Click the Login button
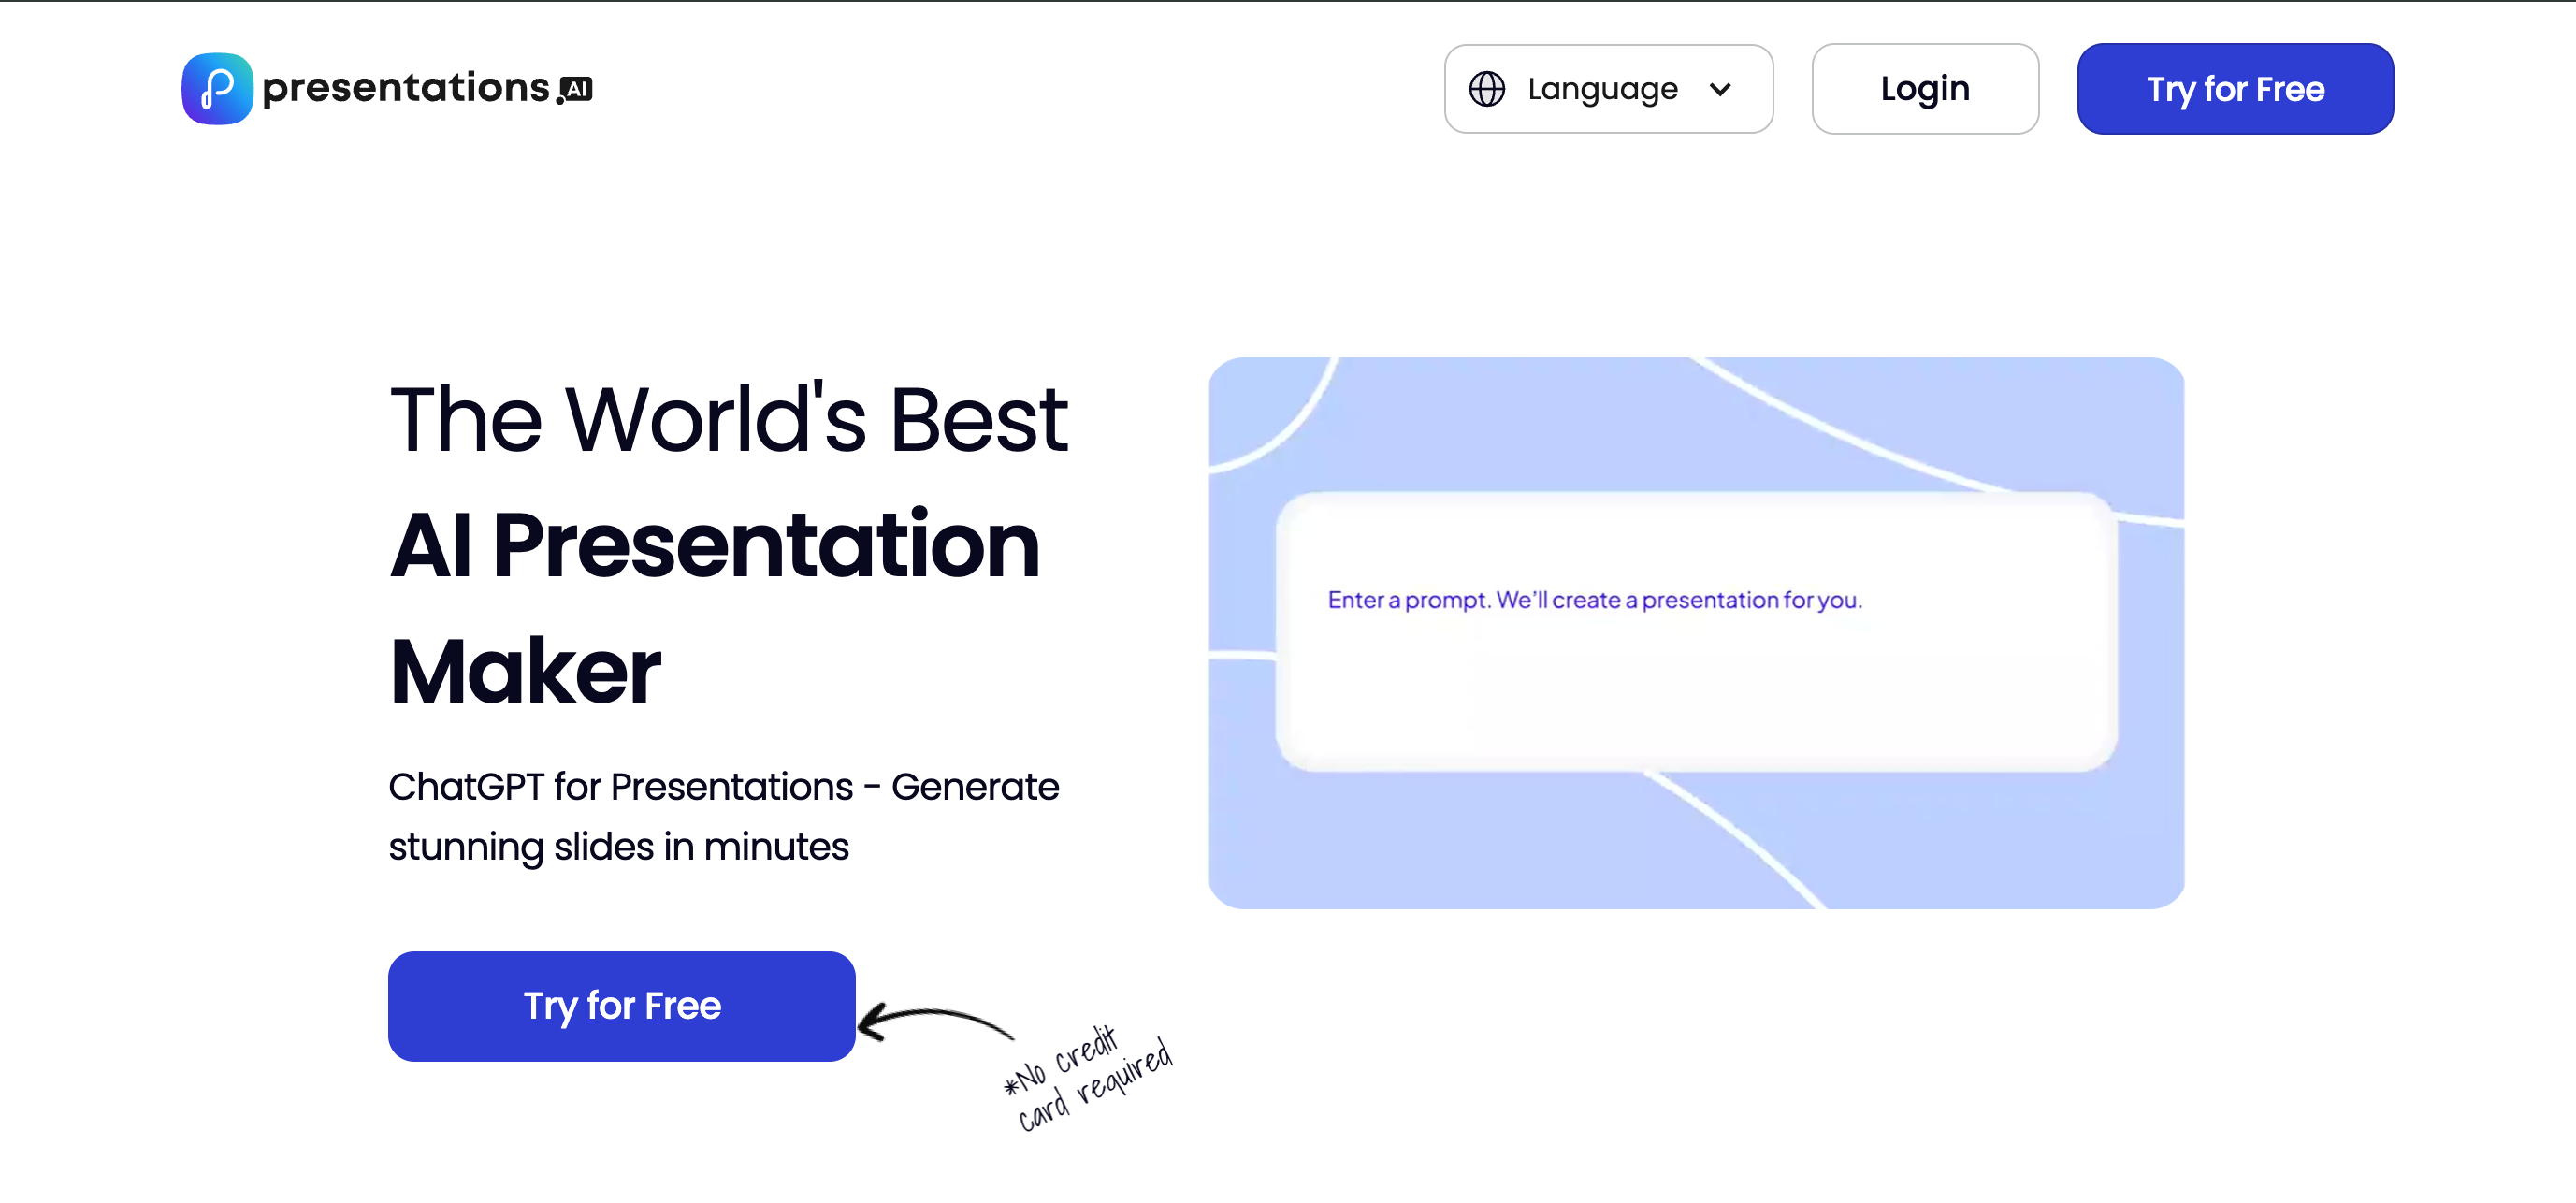2576x1203 pixels. 1924,89
